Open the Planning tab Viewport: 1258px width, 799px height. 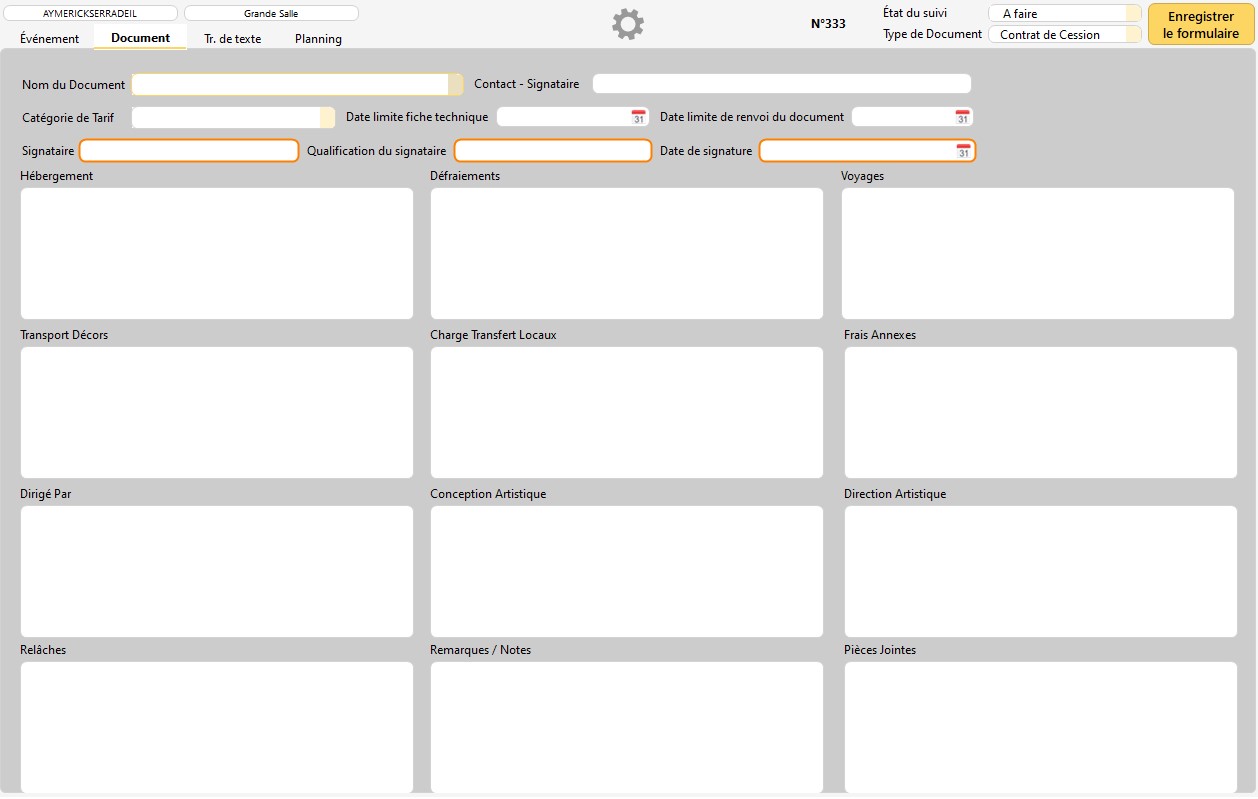pyautogui.click(x=318, y=39)
